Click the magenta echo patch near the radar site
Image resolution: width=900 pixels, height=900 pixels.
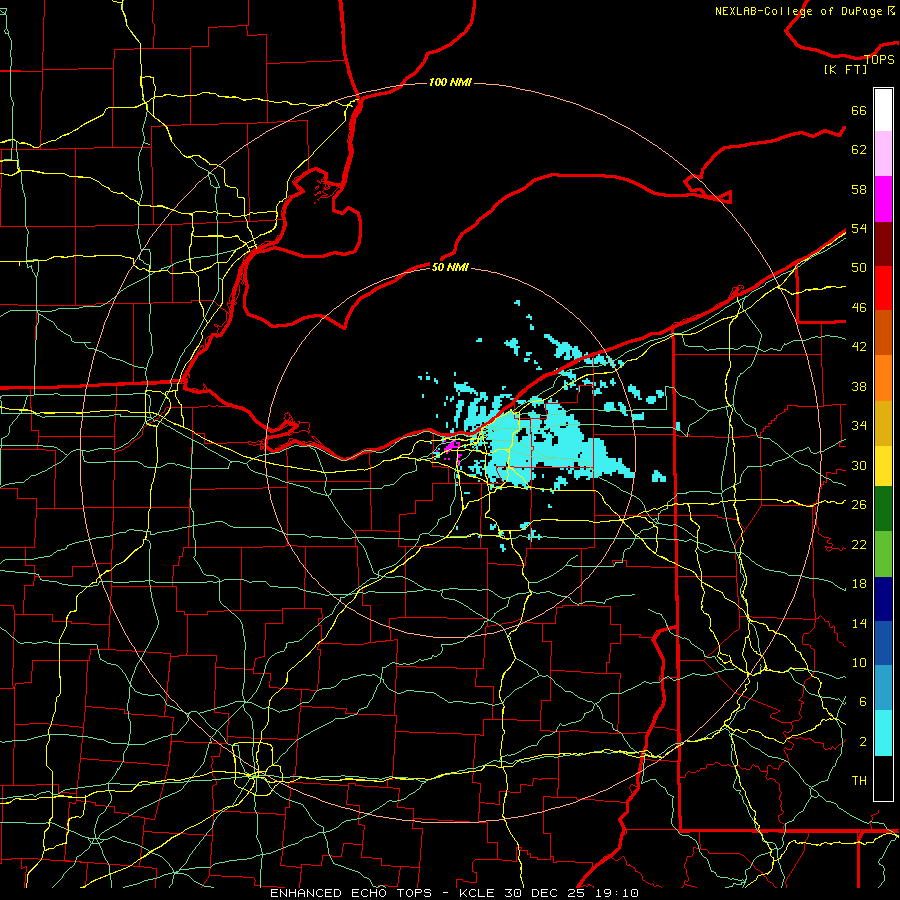452,445
